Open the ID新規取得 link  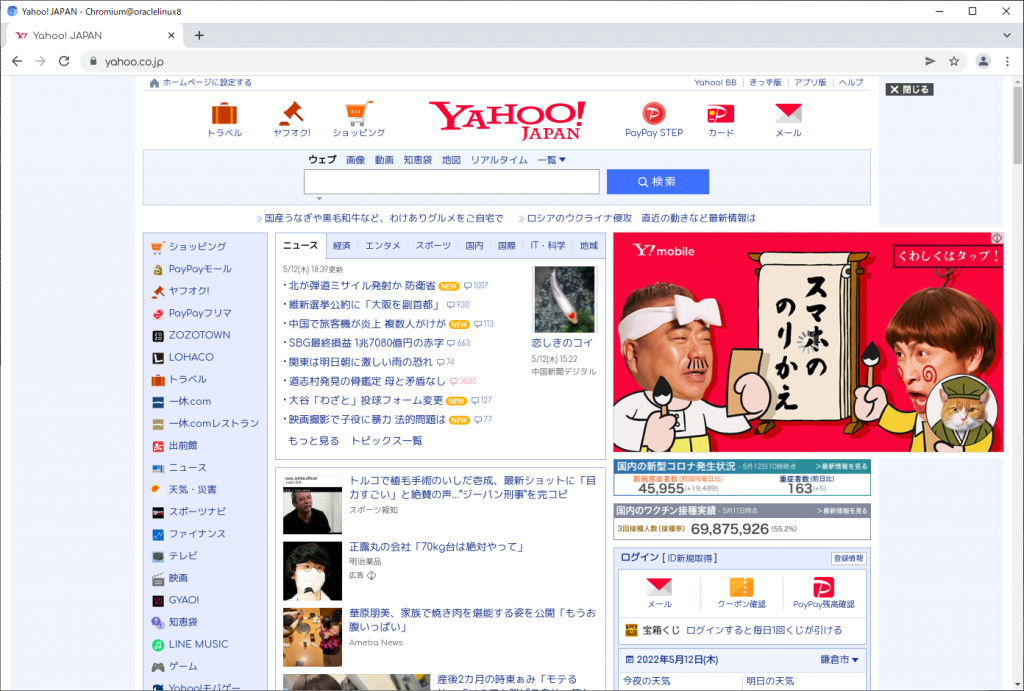[690, 558]
